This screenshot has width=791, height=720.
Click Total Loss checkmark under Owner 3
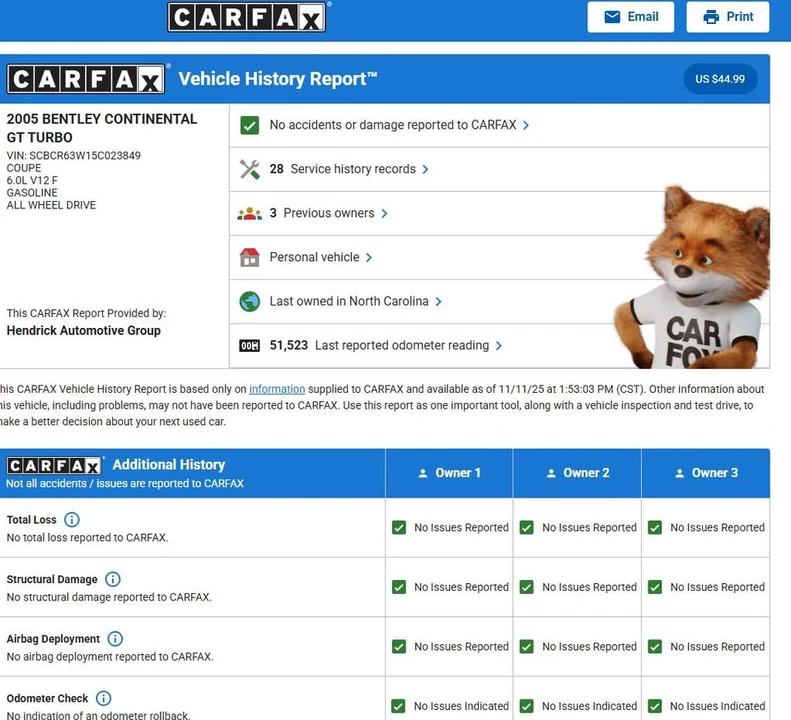coord(655,528)
